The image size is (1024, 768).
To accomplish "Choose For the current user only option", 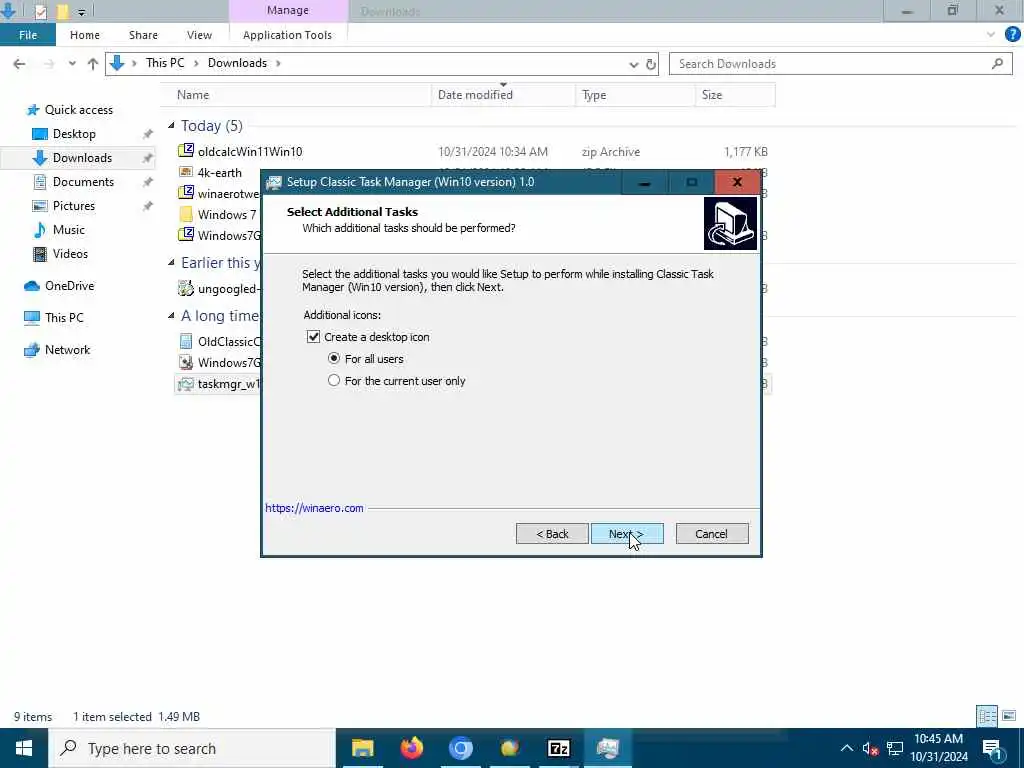I will [334, 380].
